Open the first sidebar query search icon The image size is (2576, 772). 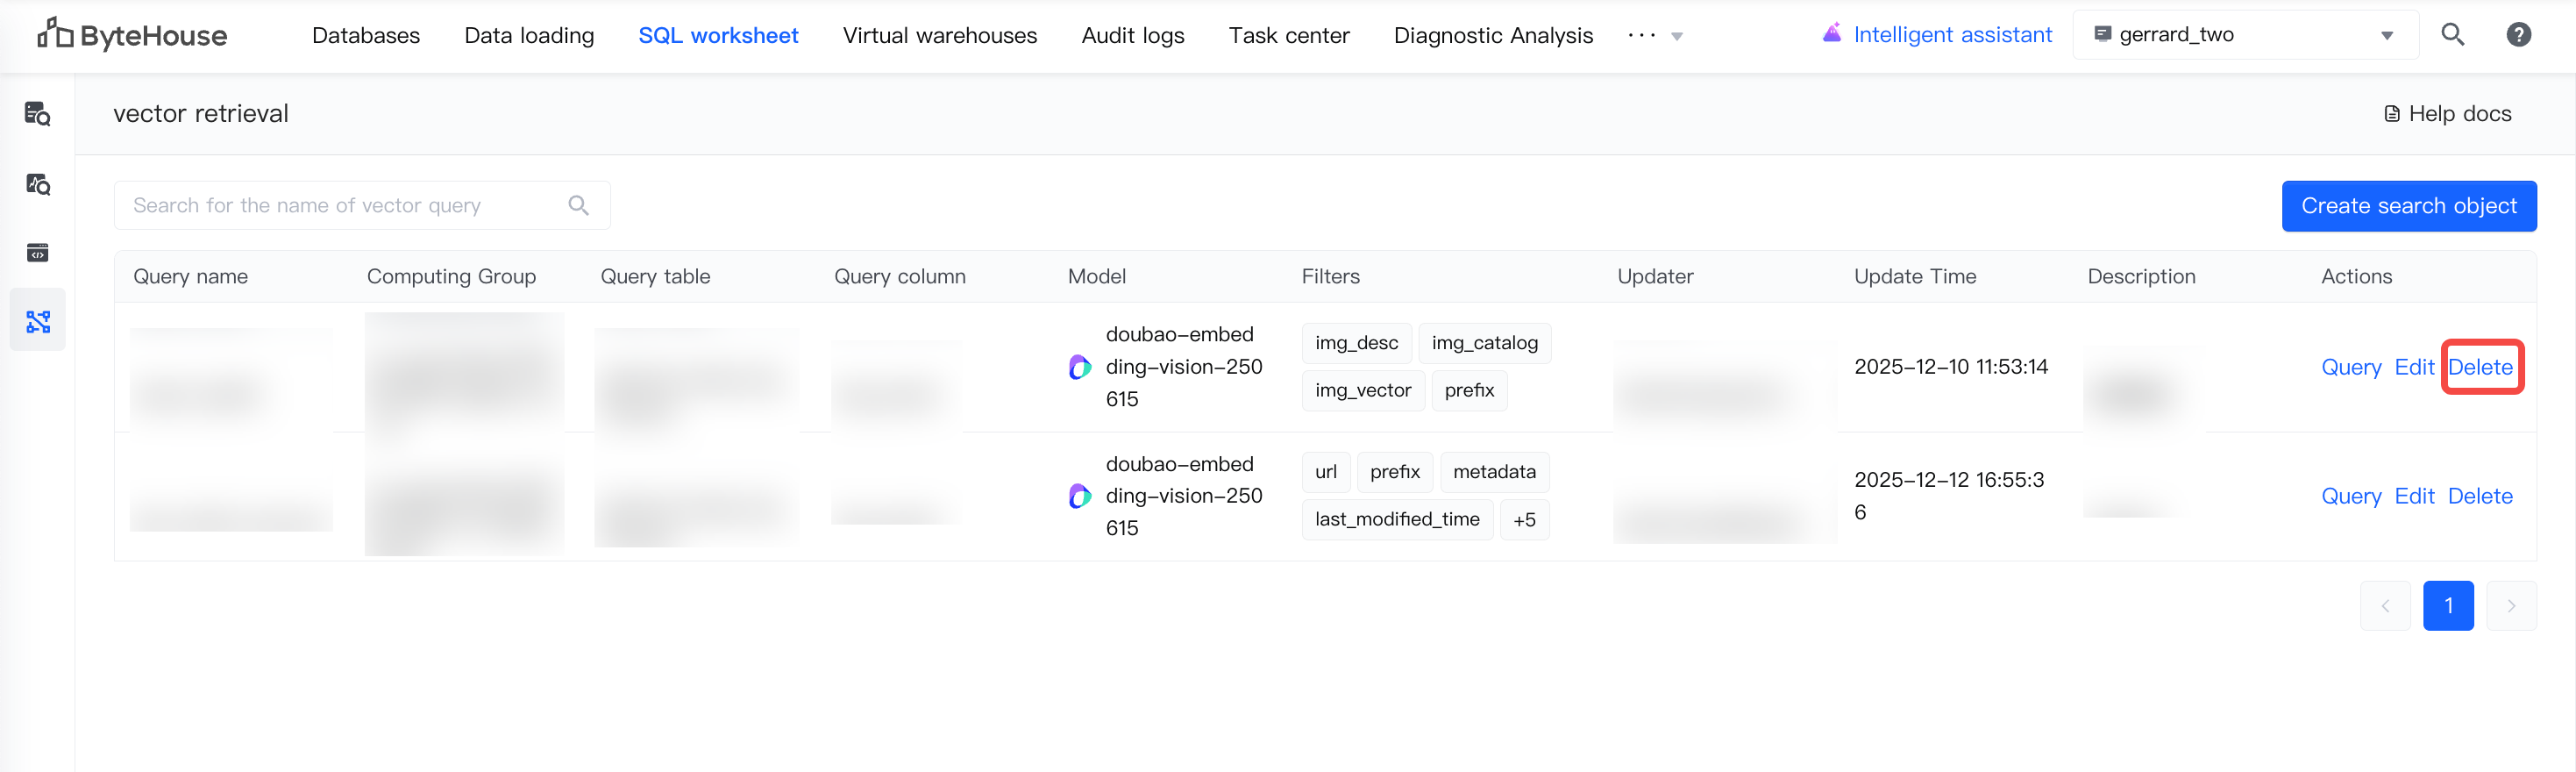[38, 114]
